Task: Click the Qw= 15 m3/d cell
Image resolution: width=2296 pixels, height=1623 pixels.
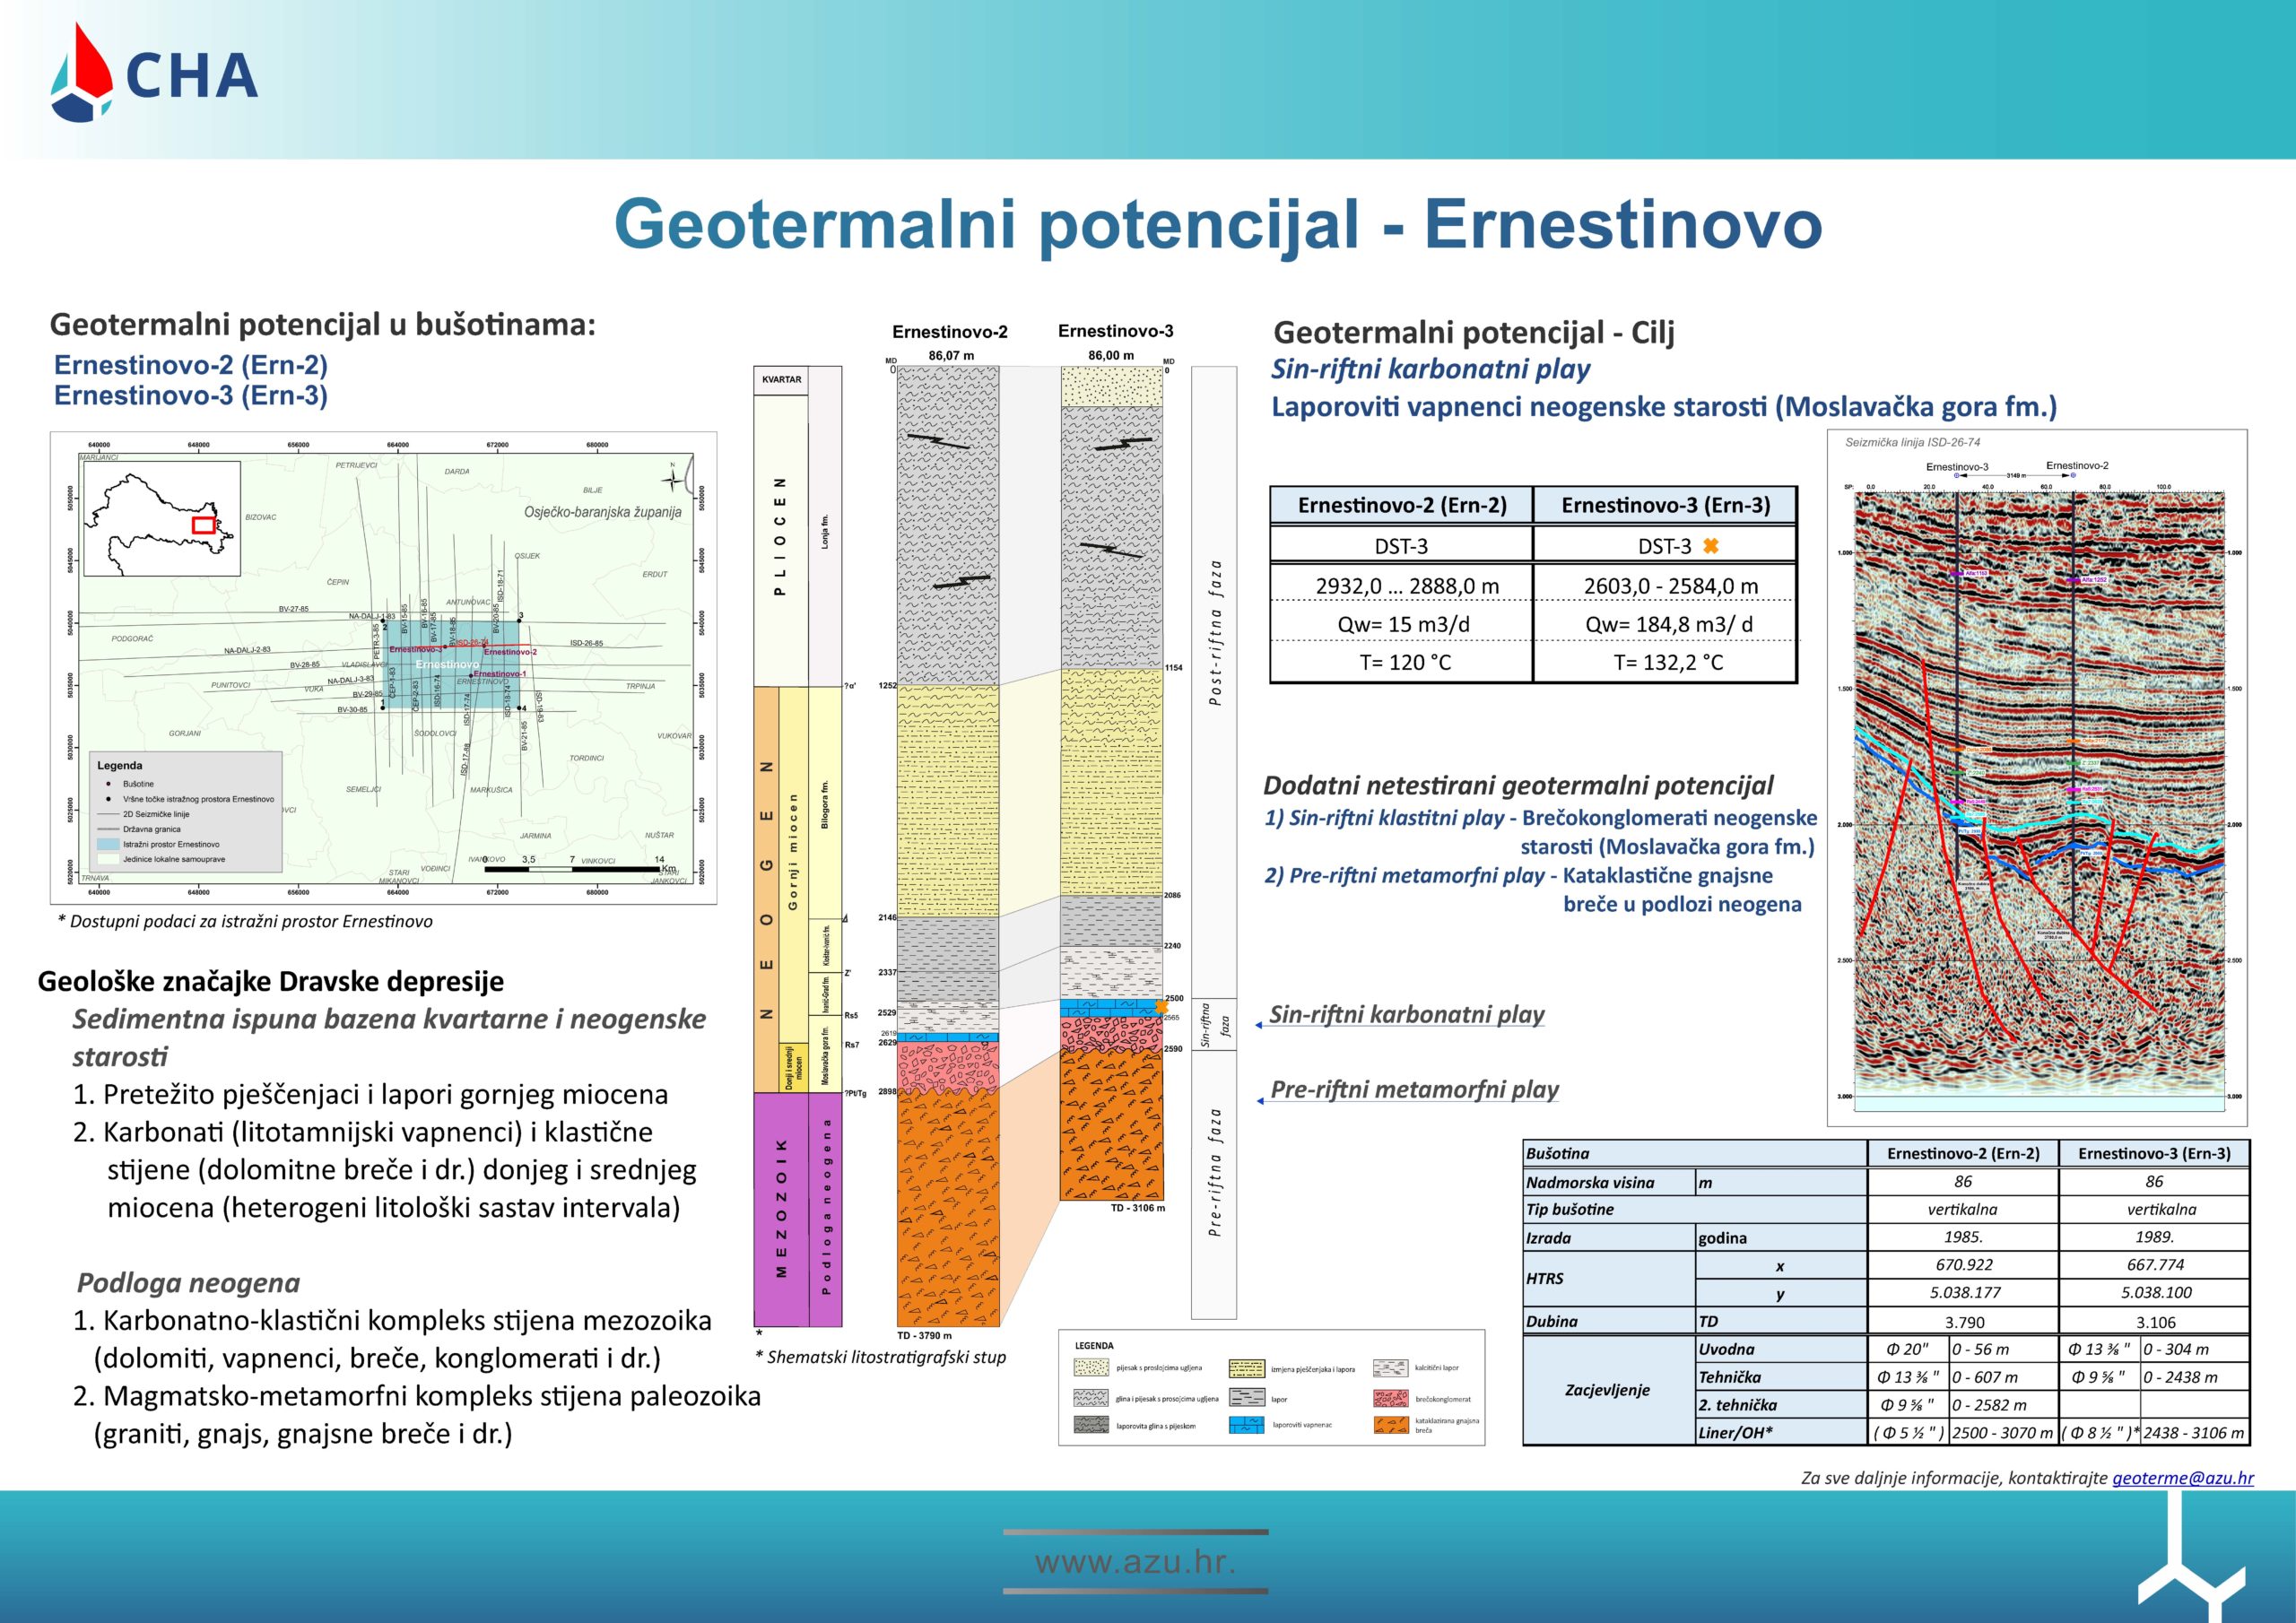Action: click(1401, 624)
